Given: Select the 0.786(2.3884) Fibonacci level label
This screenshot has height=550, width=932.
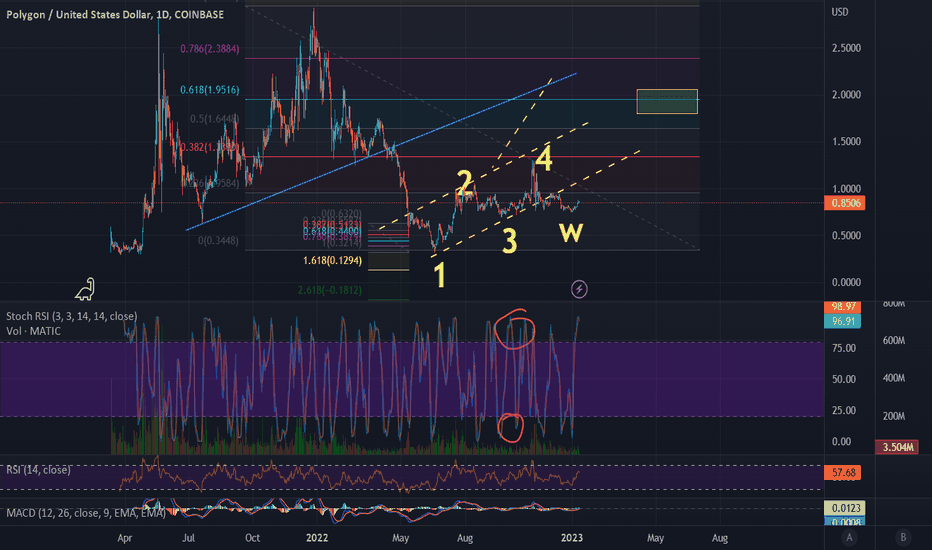Looking at the screenshot, I should 210,49.
